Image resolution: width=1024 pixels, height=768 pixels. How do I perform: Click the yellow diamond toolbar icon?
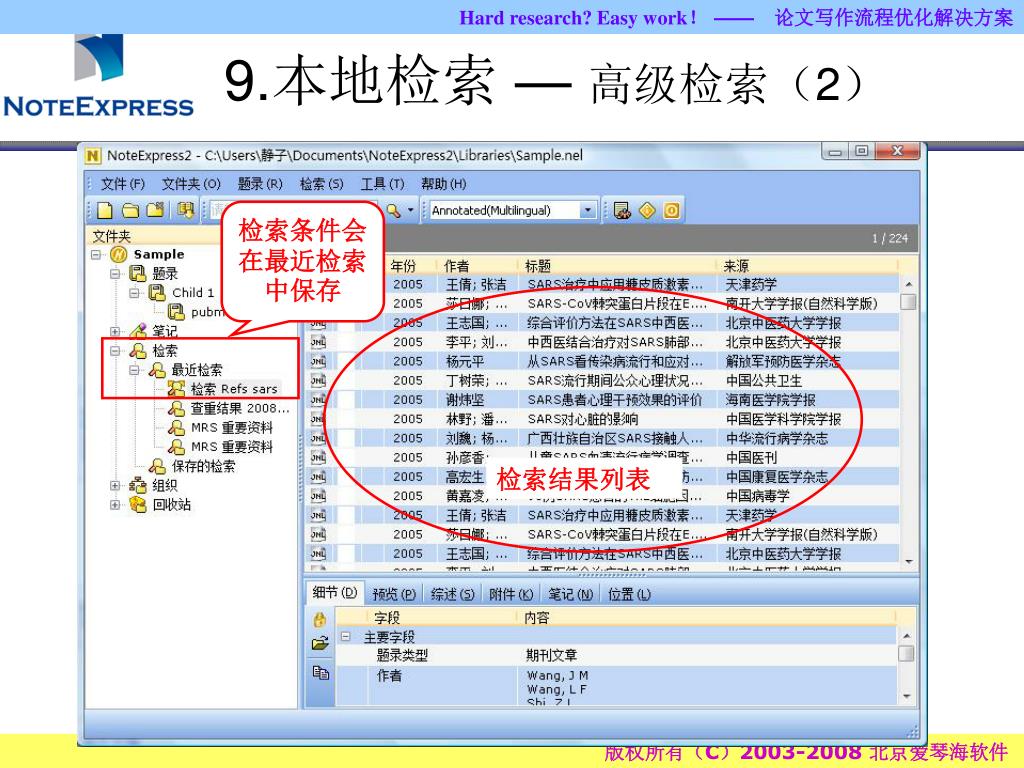(x=647, y=210)
